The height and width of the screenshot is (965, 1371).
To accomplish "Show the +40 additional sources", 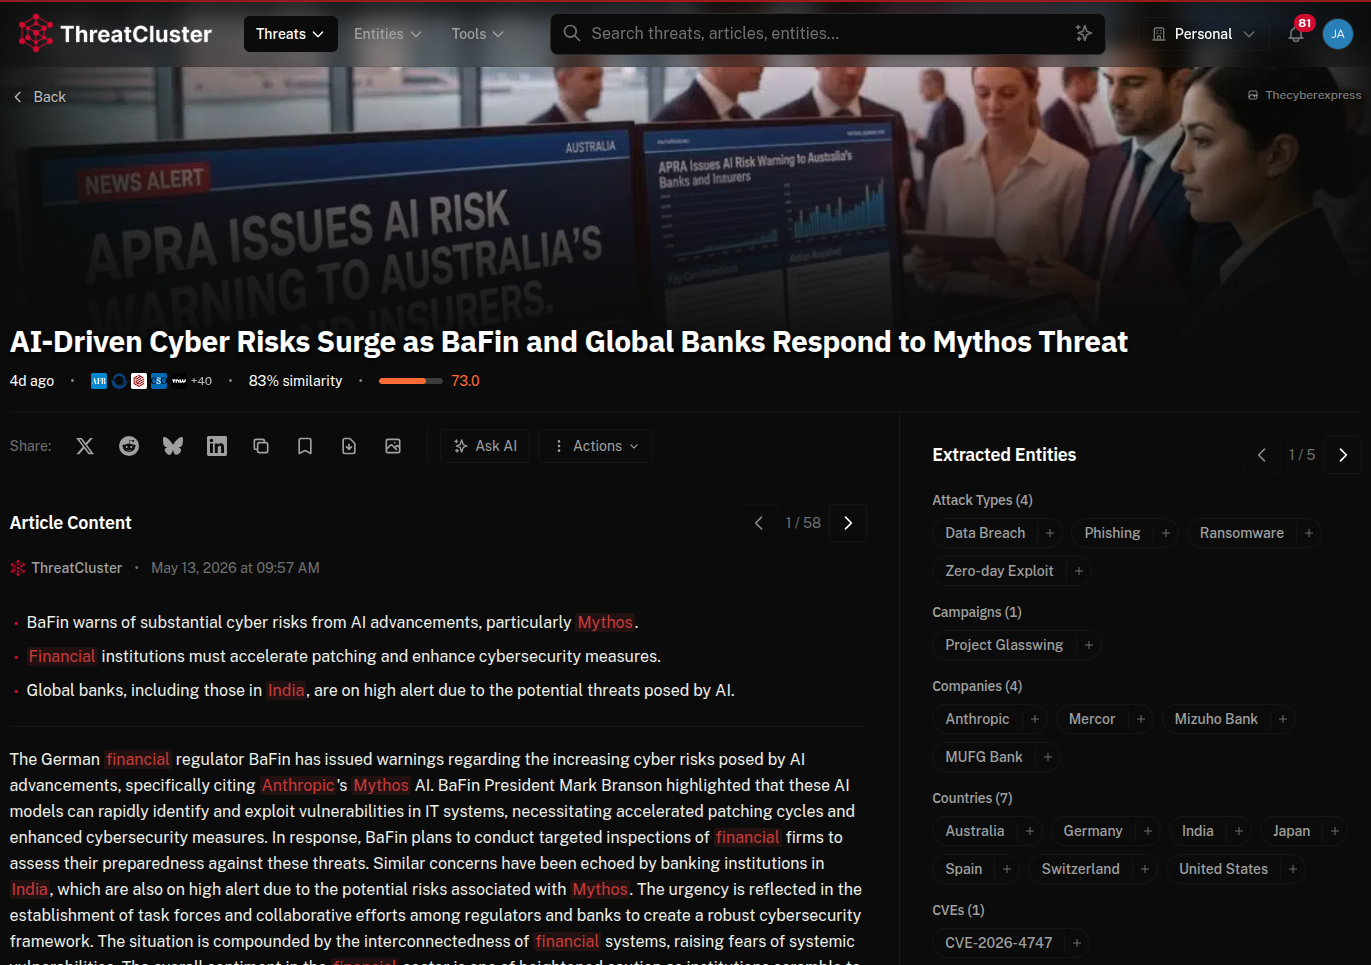I will 201,381.
